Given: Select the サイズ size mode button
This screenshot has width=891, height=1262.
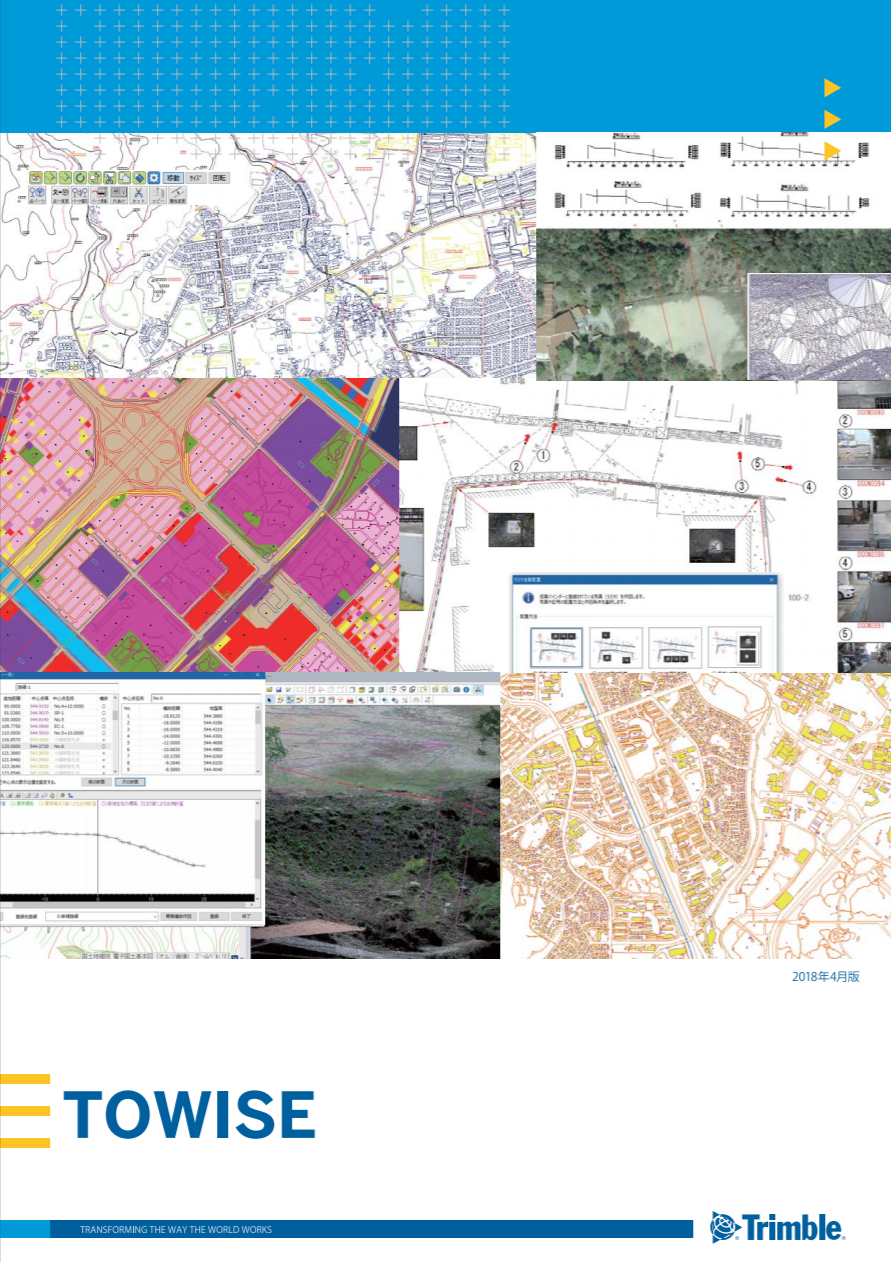Looking at the screenshot, I should tap(196, 178).
